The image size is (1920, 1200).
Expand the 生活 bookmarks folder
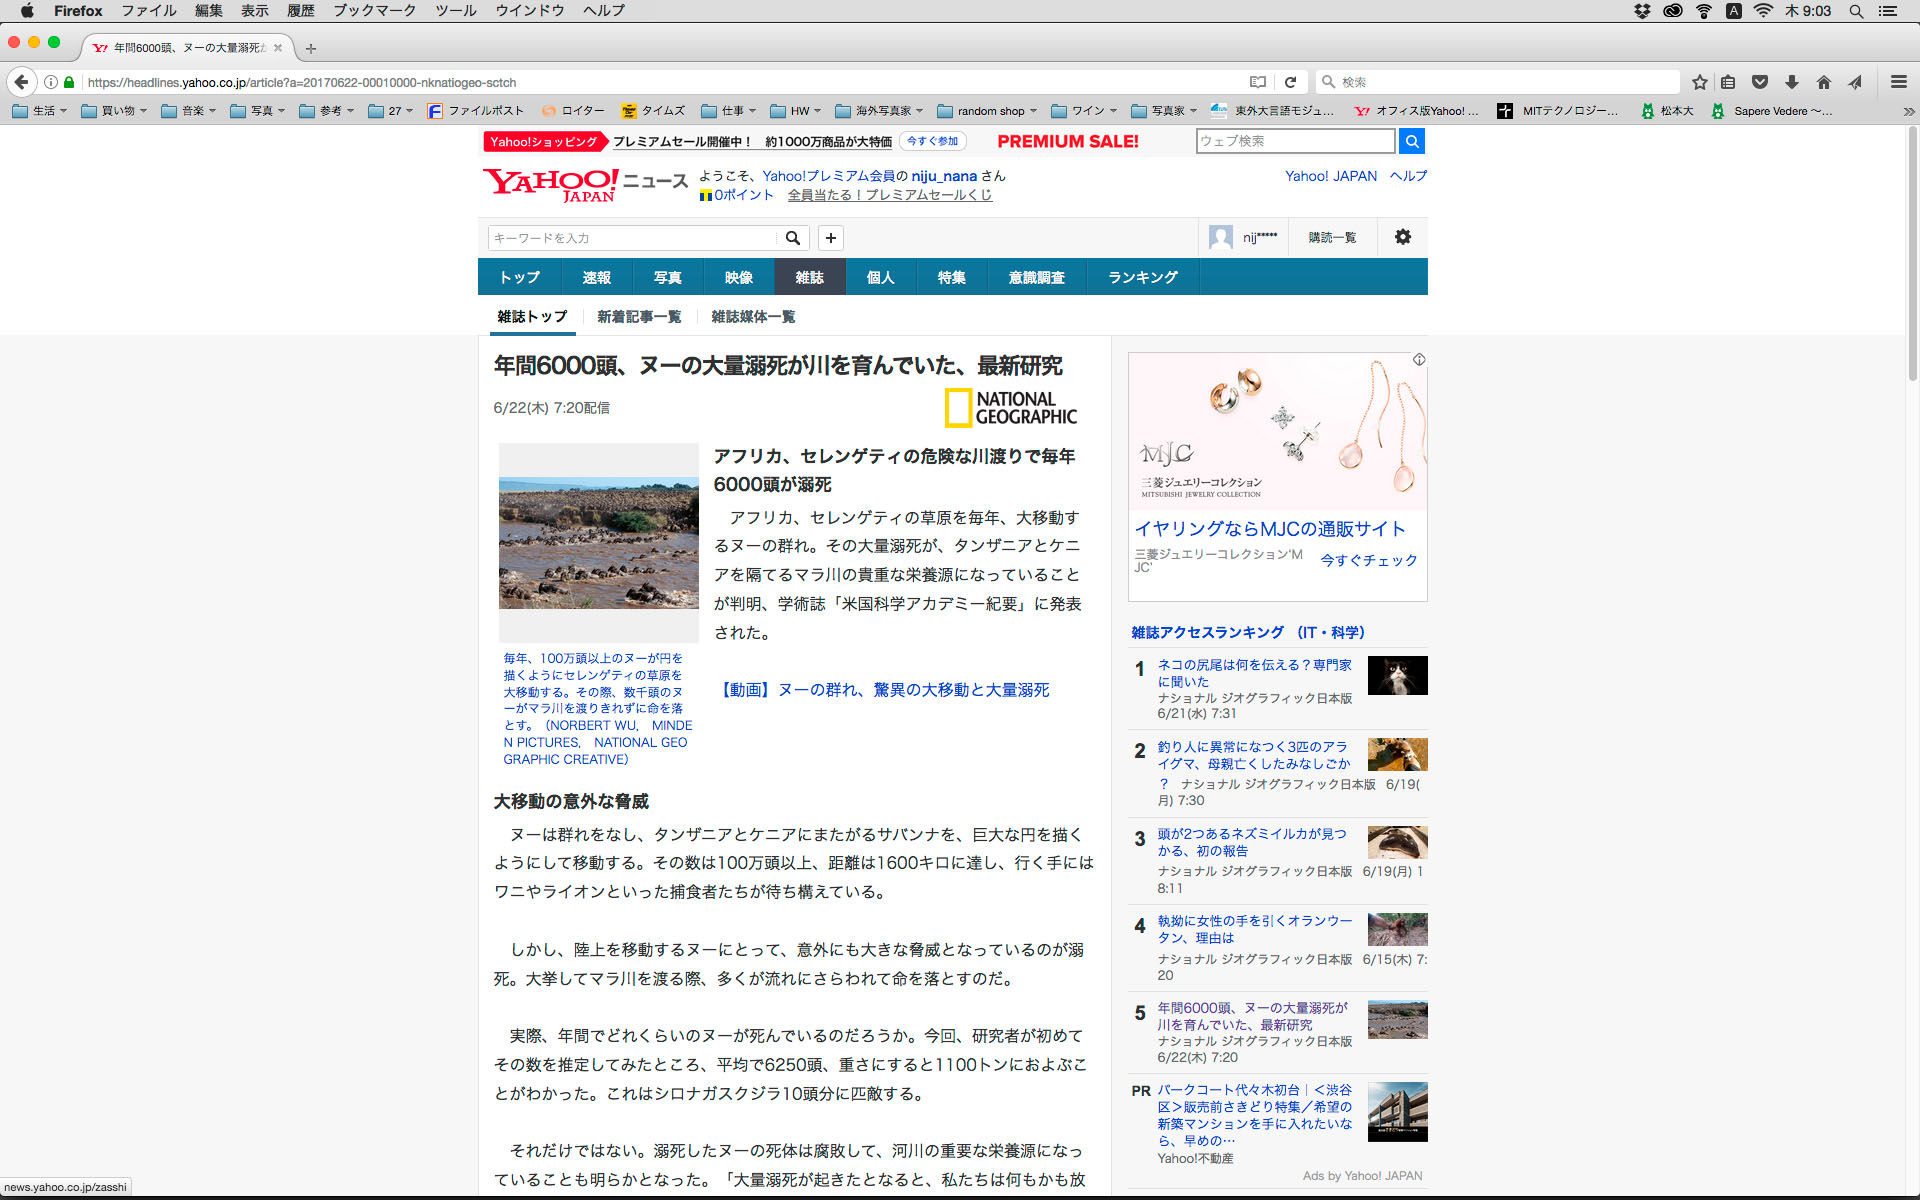(x=40, y=111)
